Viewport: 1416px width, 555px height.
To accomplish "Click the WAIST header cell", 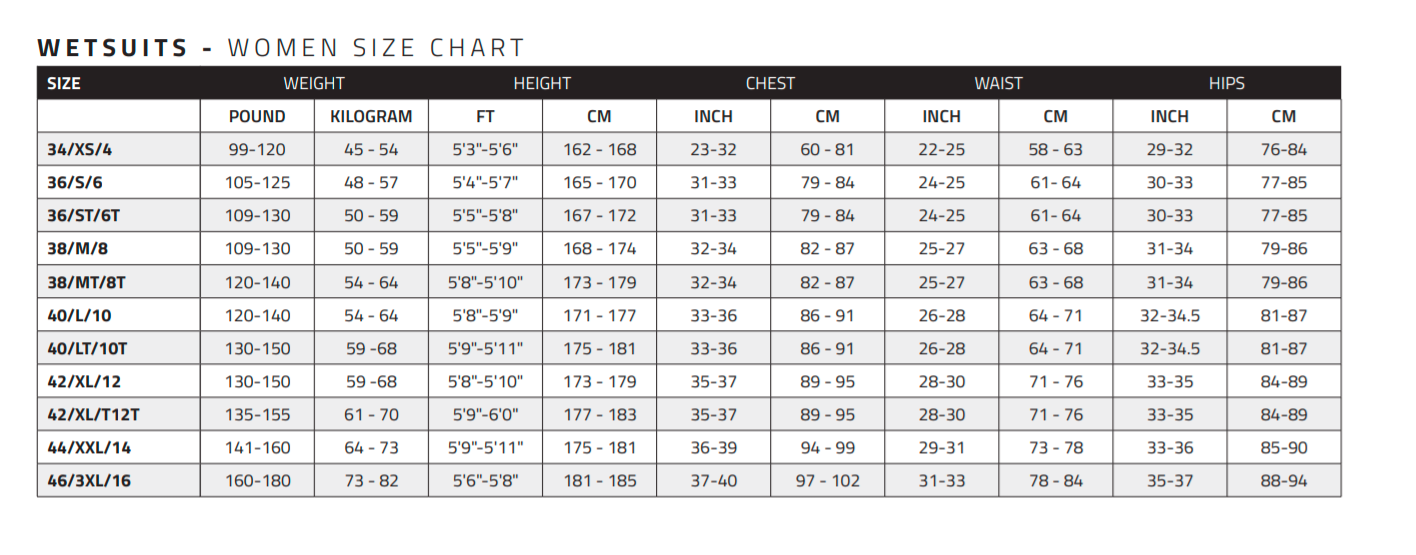I will click(998, 84).
